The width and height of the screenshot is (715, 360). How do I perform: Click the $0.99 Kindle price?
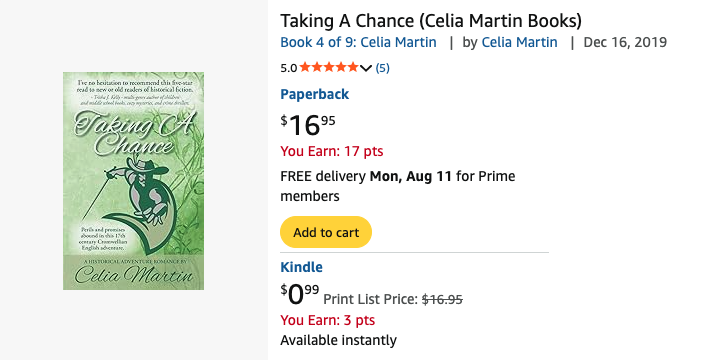[x=300, y=294]
